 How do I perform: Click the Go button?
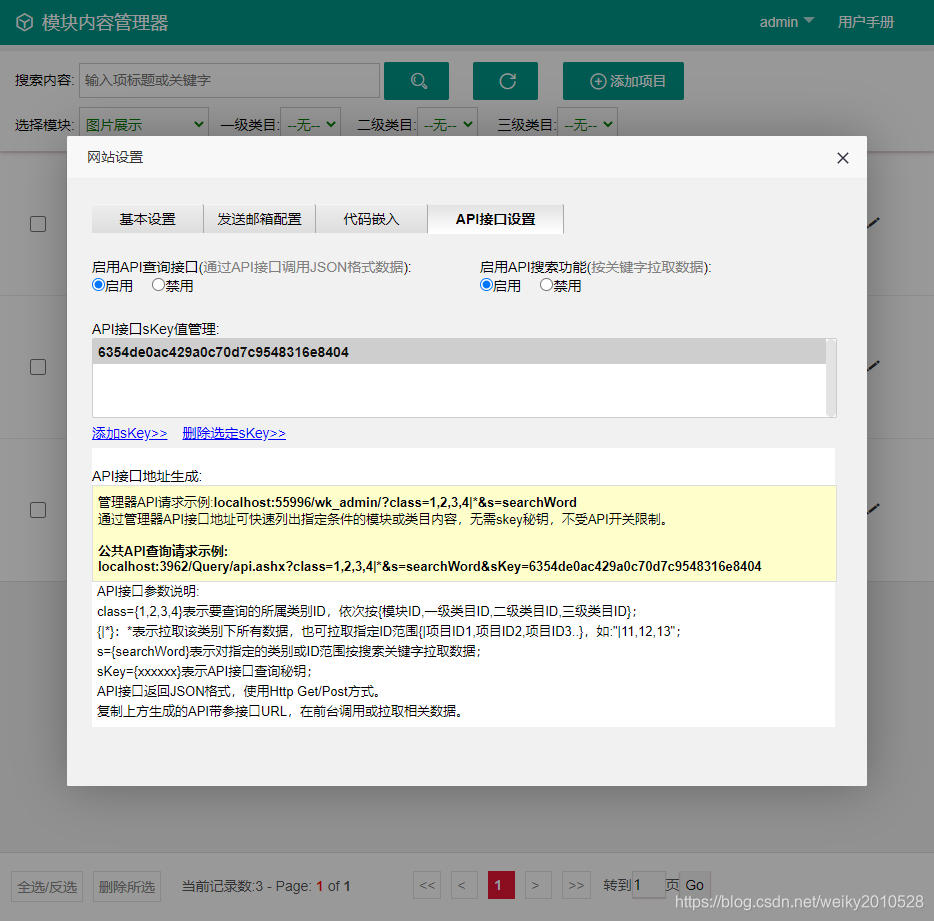coord(695,885)
